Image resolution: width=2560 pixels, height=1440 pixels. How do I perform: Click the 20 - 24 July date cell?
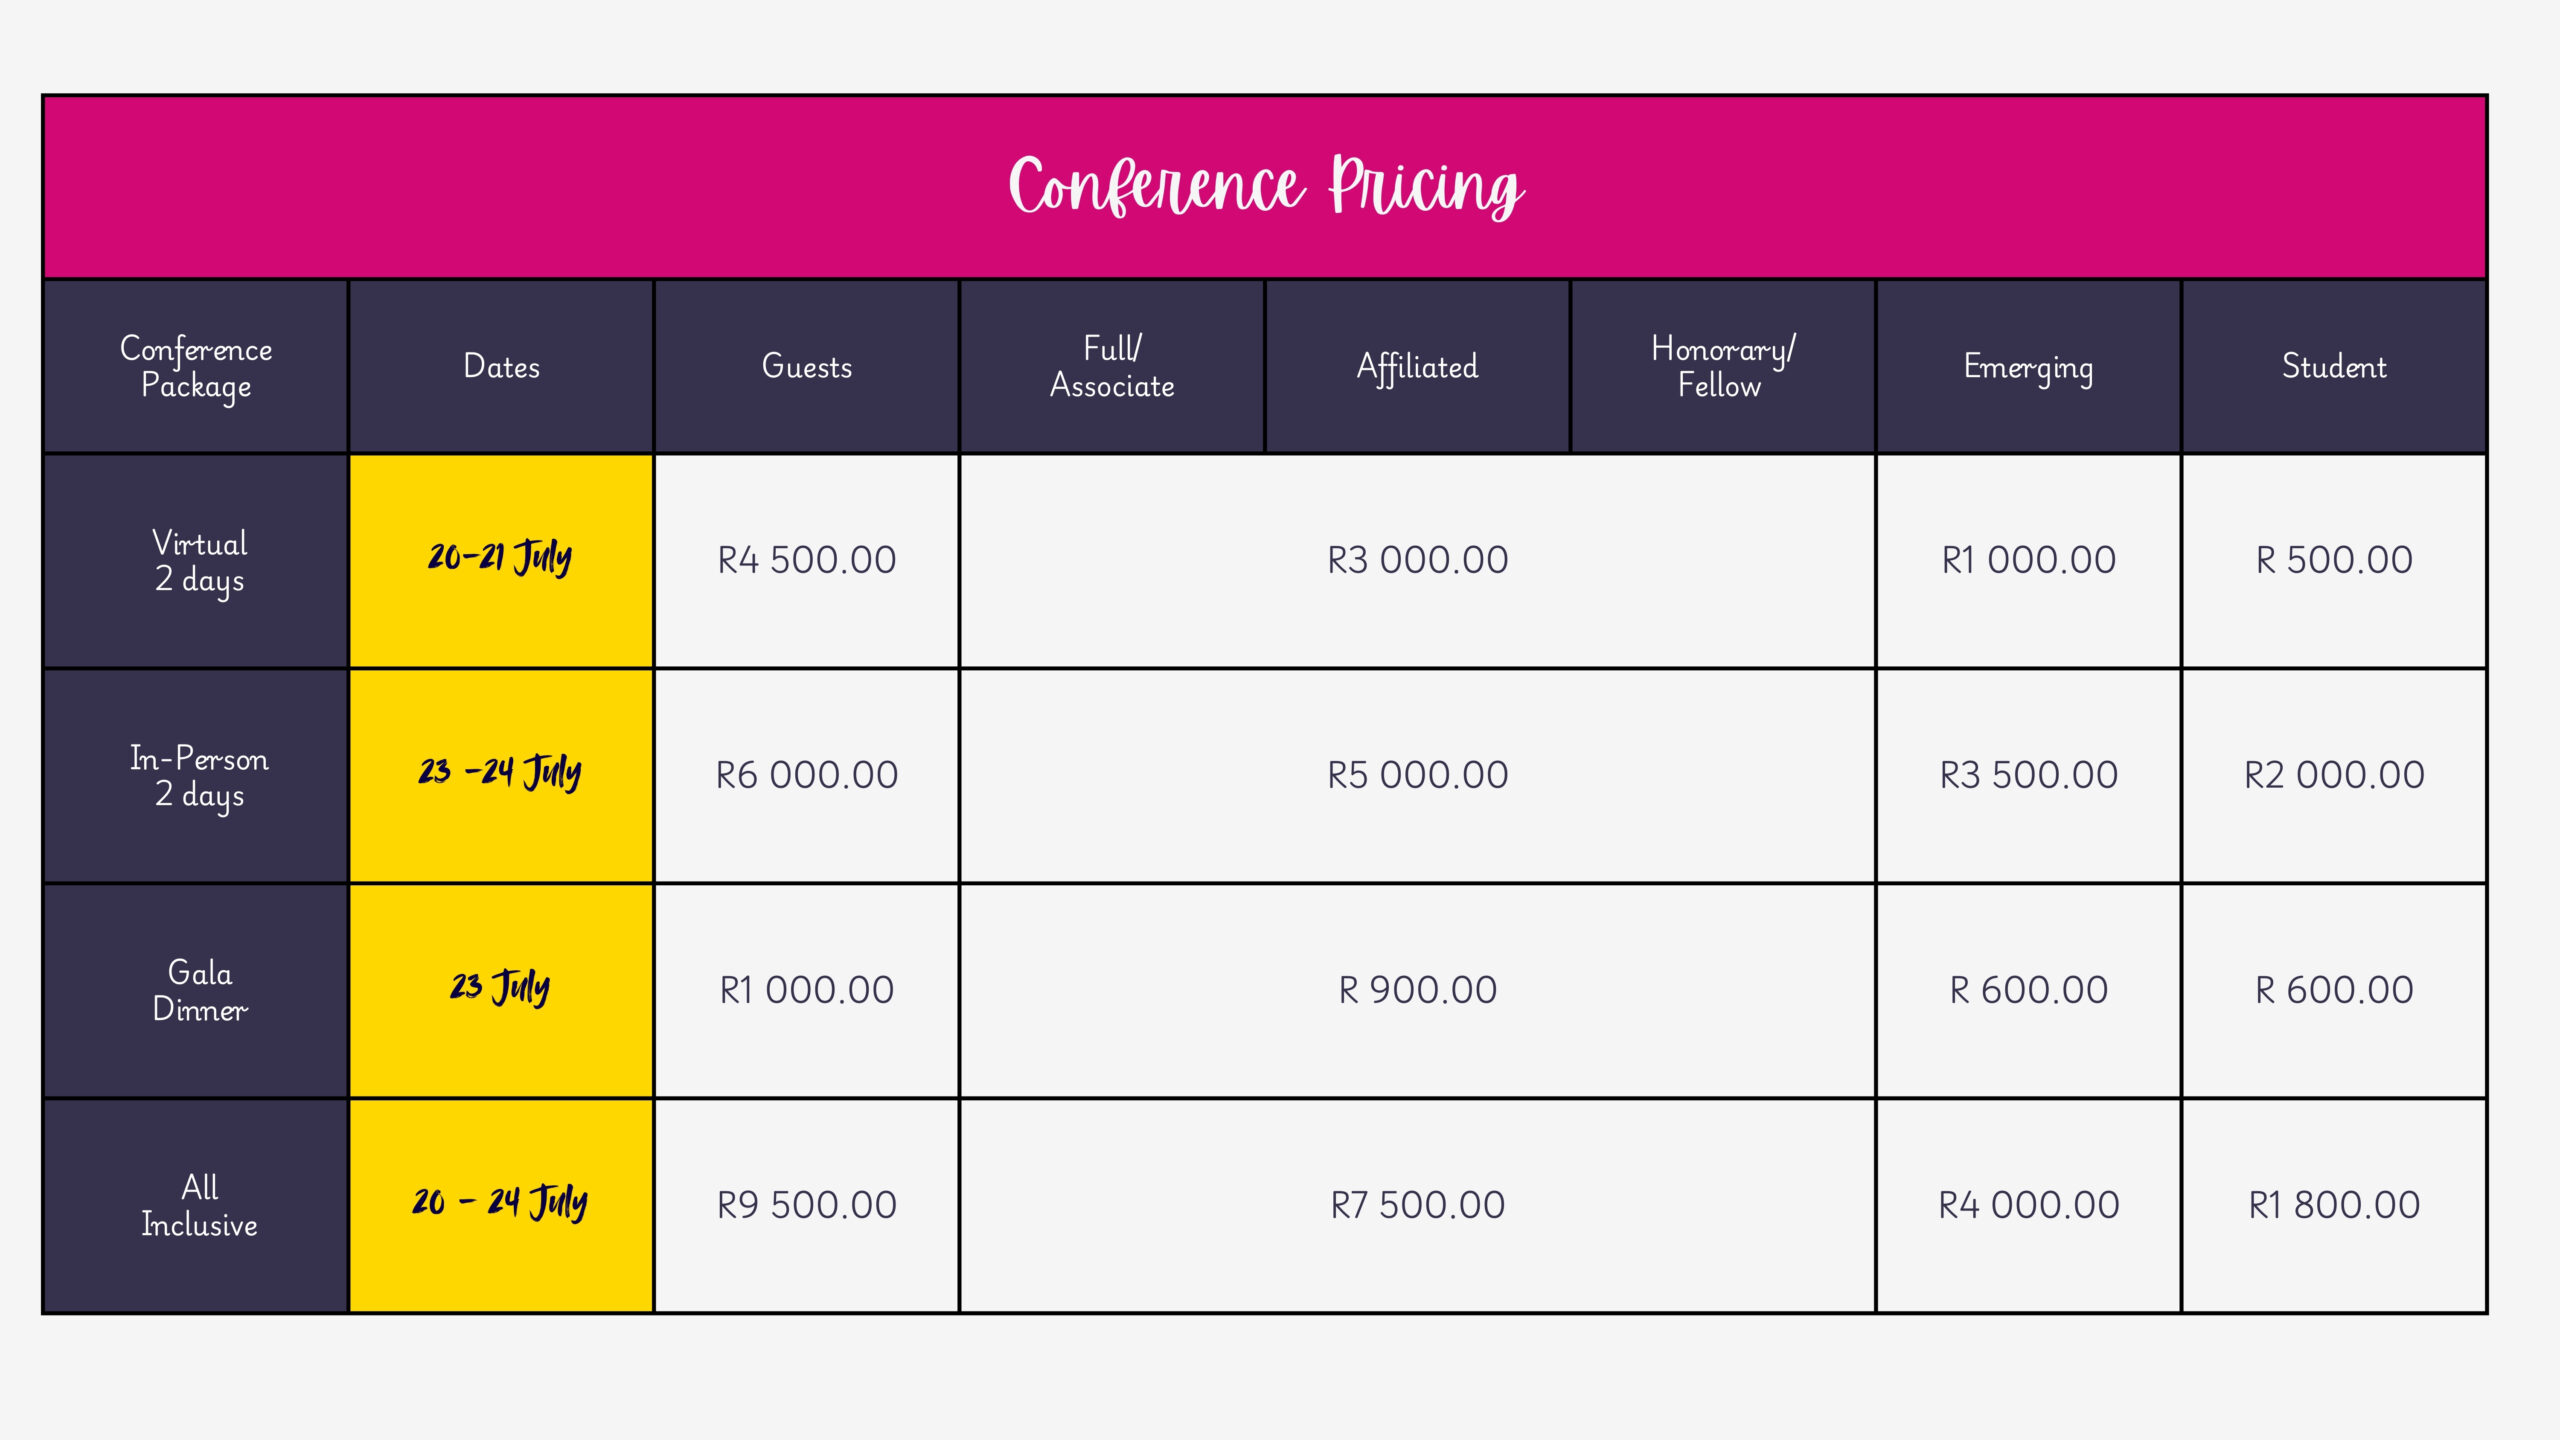[x=501, y=1206]
